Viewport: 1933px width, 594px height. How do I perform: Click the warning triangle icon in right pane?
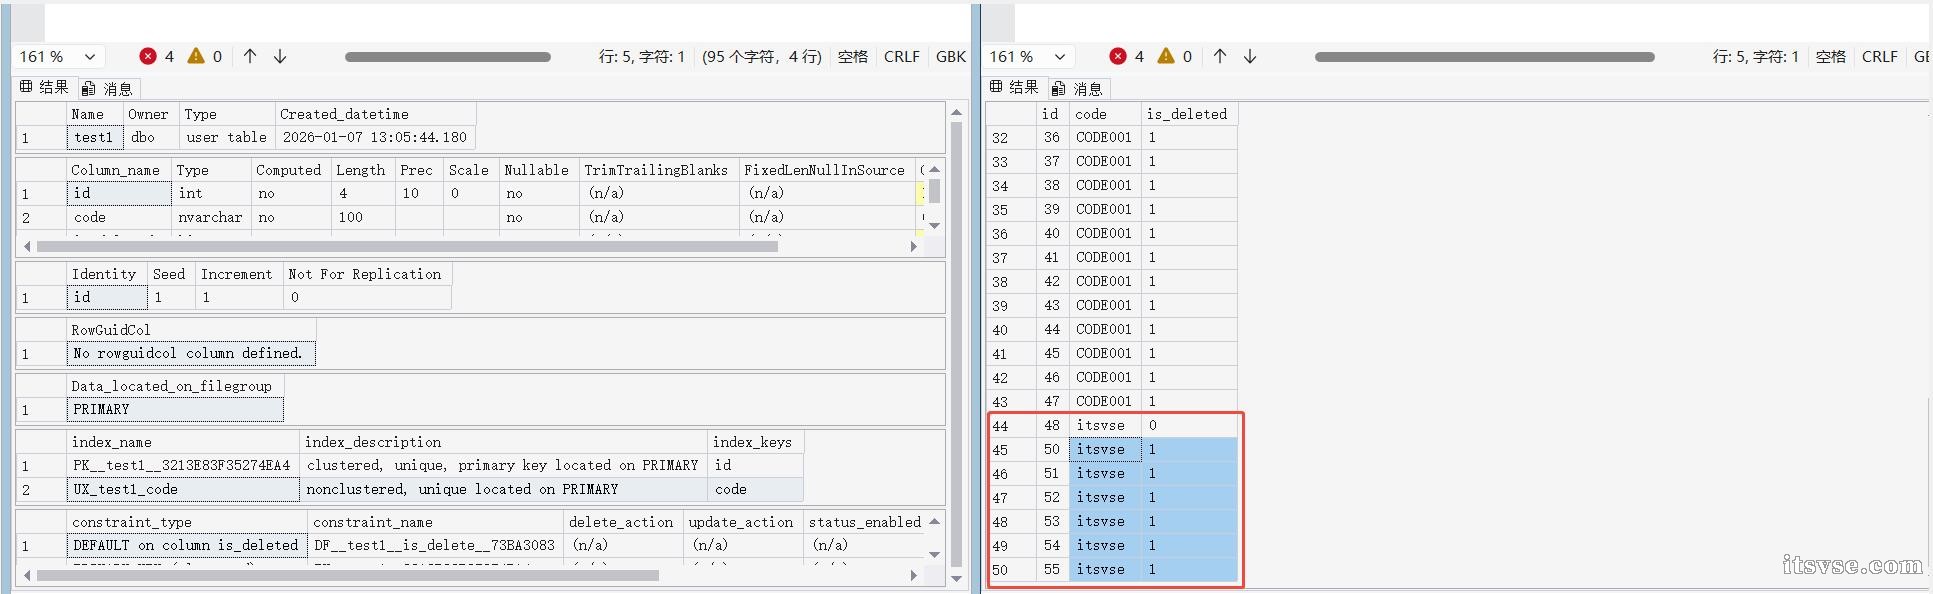coord(1166,56)
